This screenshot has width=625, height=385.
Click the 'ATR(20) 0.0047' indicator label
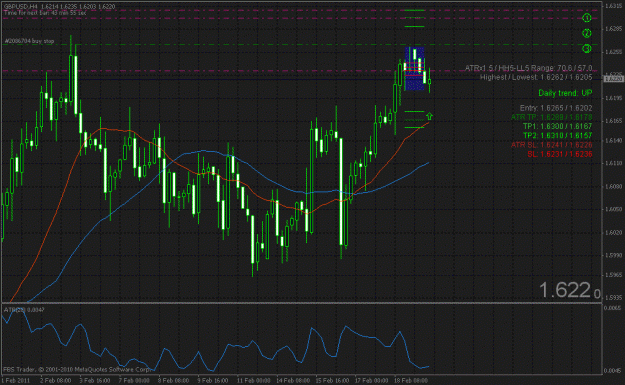(24, 310)
